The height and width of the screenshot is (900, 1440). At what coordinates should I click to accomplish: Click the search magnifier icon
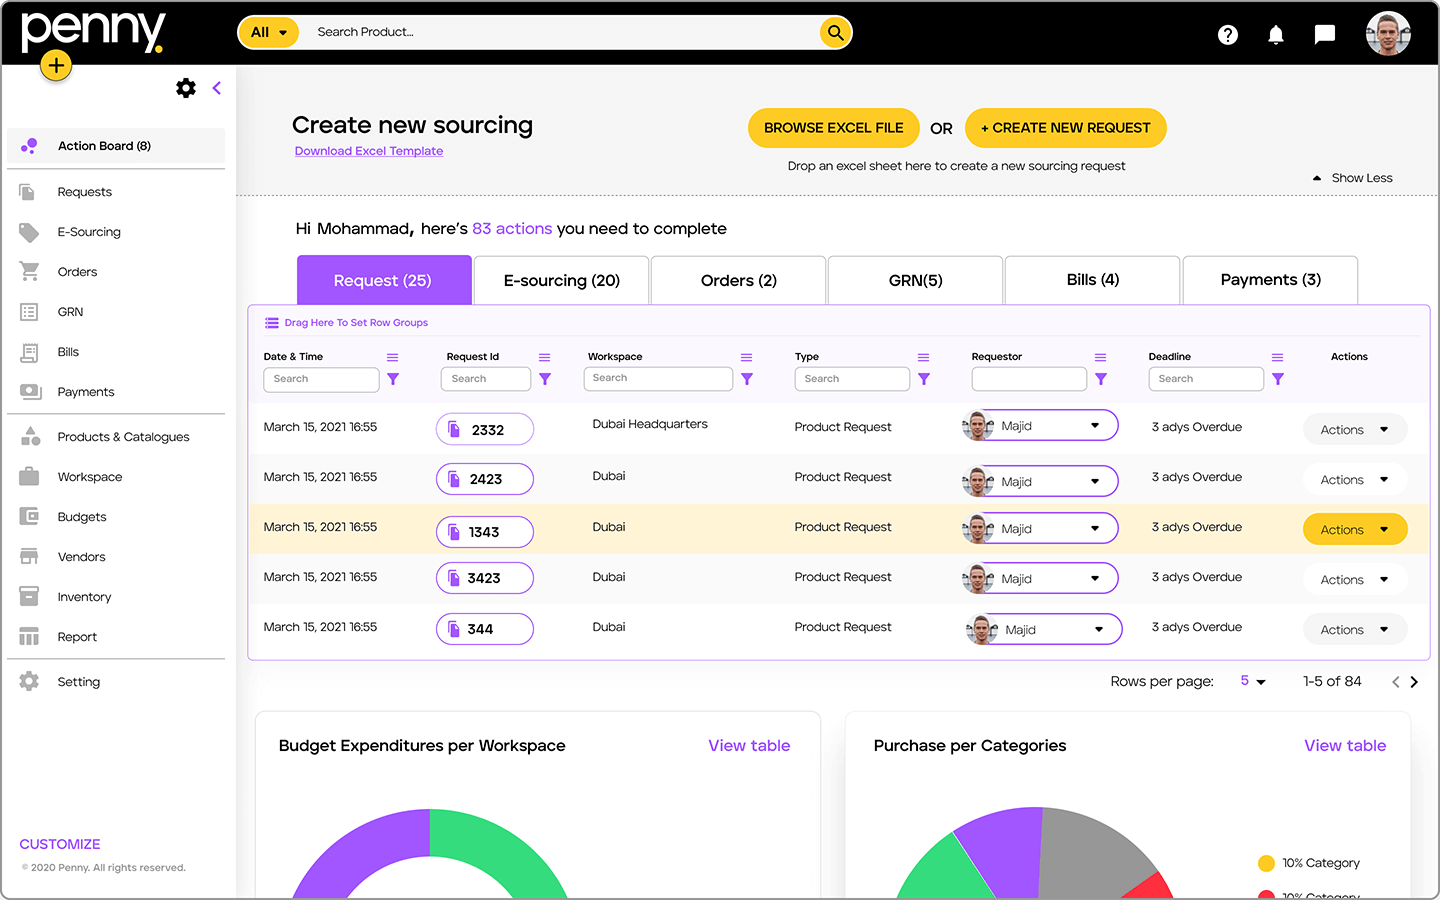(835, 32)
